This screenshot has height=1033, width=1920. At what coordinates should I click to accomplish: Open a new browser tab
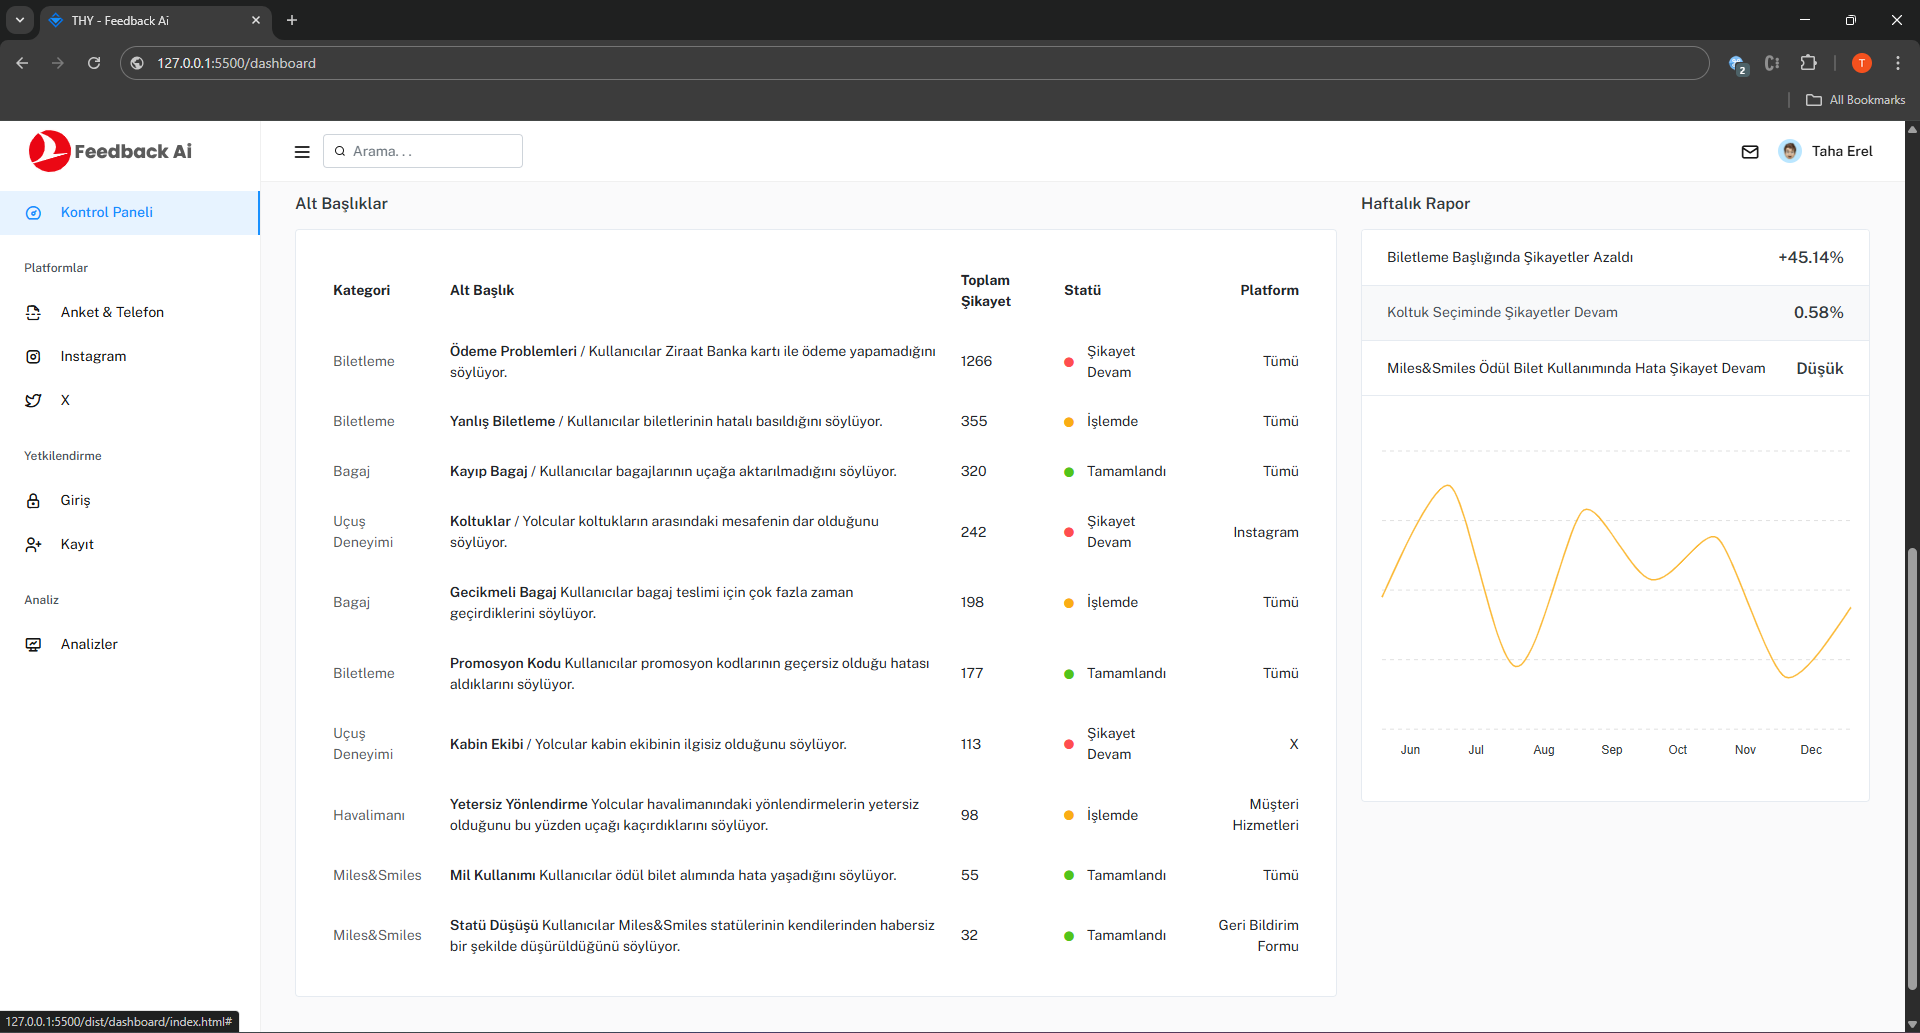(x=292, y=20)
